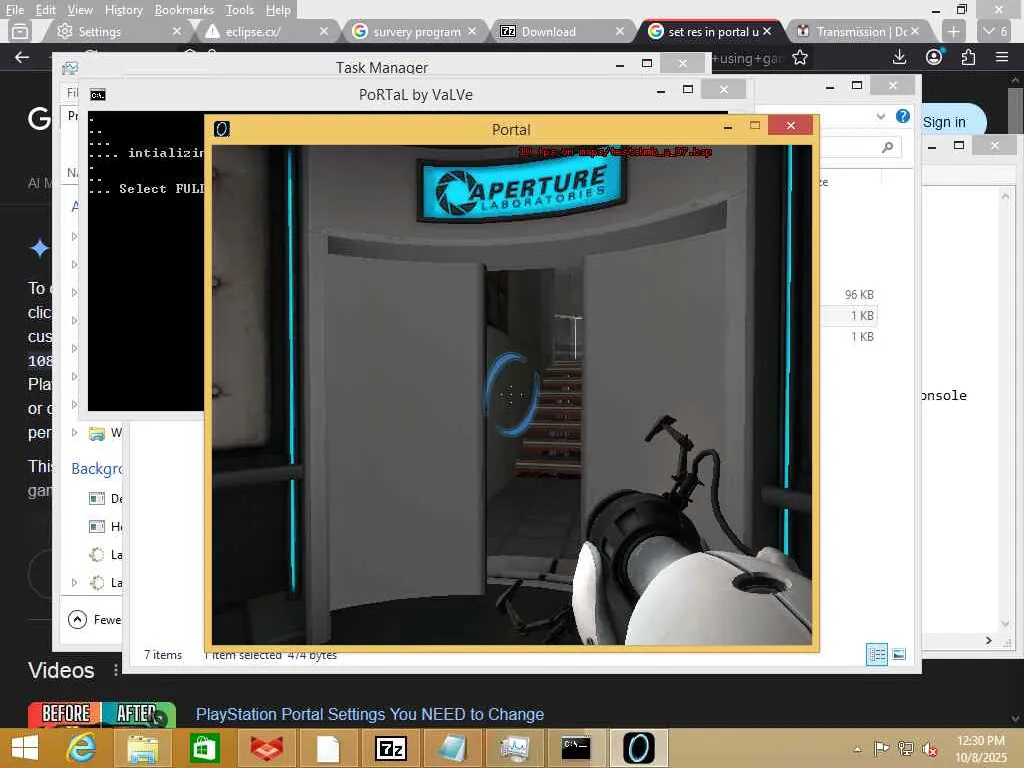
Task: Close the 'set res in portal' tab
Action: point(767,31)
